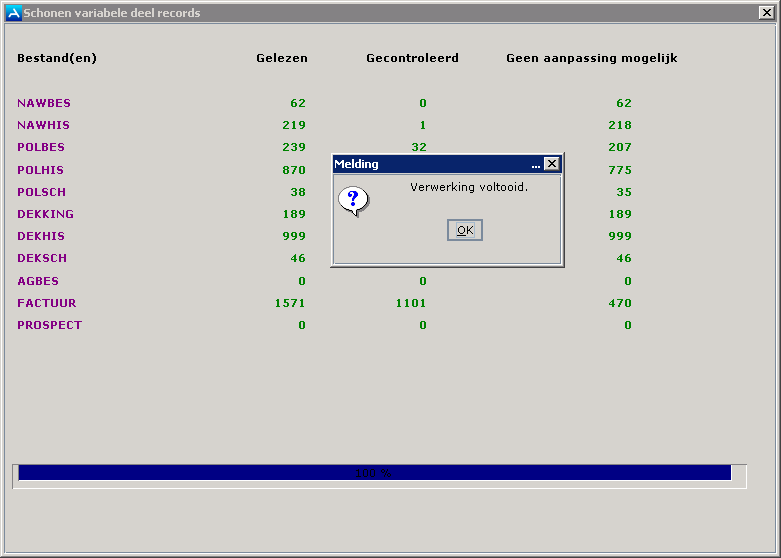The height and width of the screenshot is (558, 781).
Task: Click the OK button in Melding dialog
Action: pyautogui.click(x=465, y=231)
